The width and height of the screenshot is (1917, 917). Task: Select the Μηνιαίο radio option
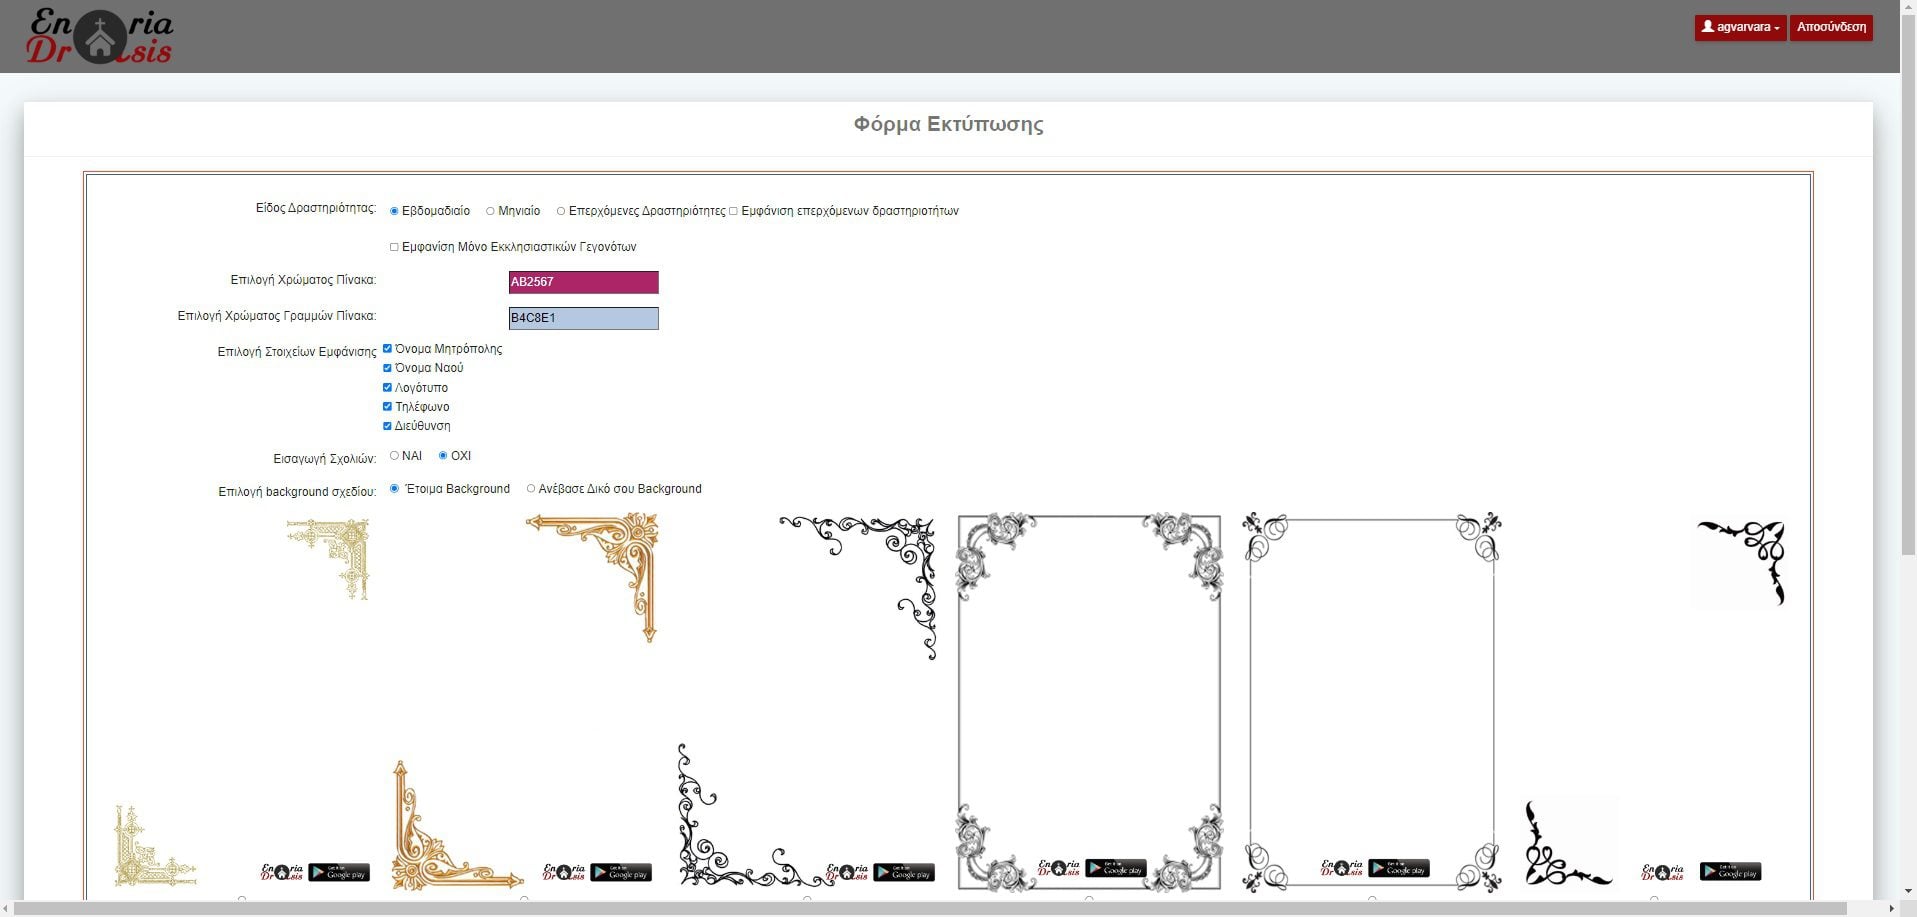pos(490,211)
